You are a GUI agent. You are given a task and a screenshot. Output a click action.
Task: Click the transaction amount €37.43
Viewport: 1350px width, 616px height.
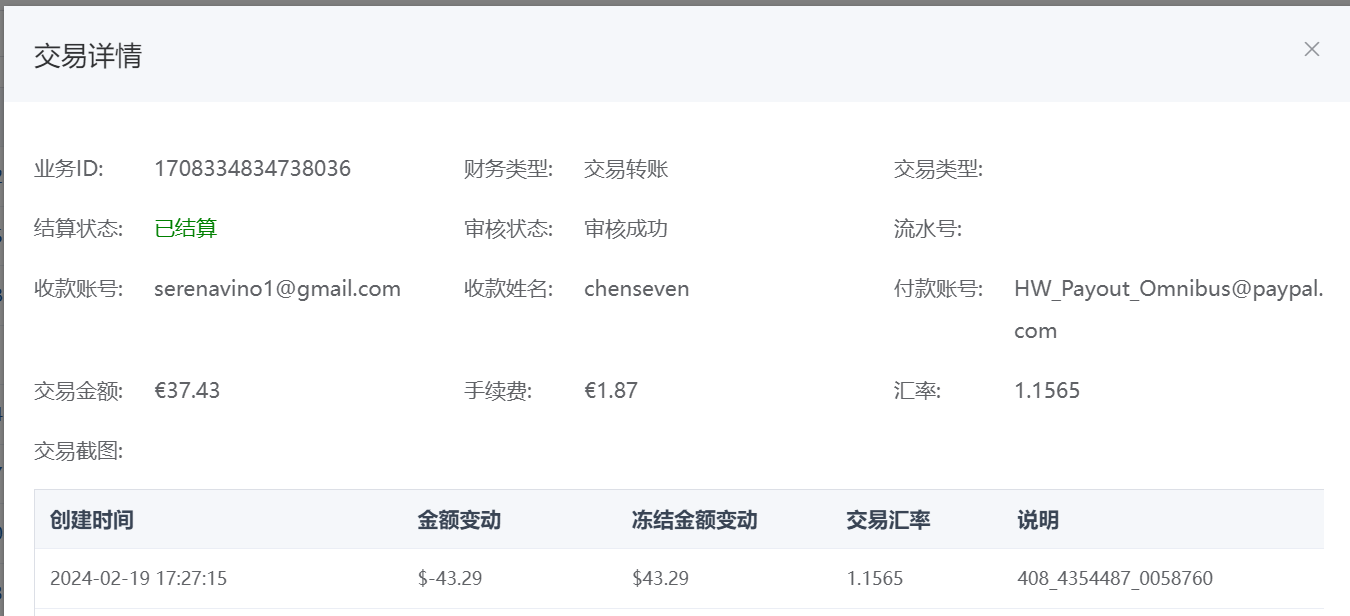point(187,391)
